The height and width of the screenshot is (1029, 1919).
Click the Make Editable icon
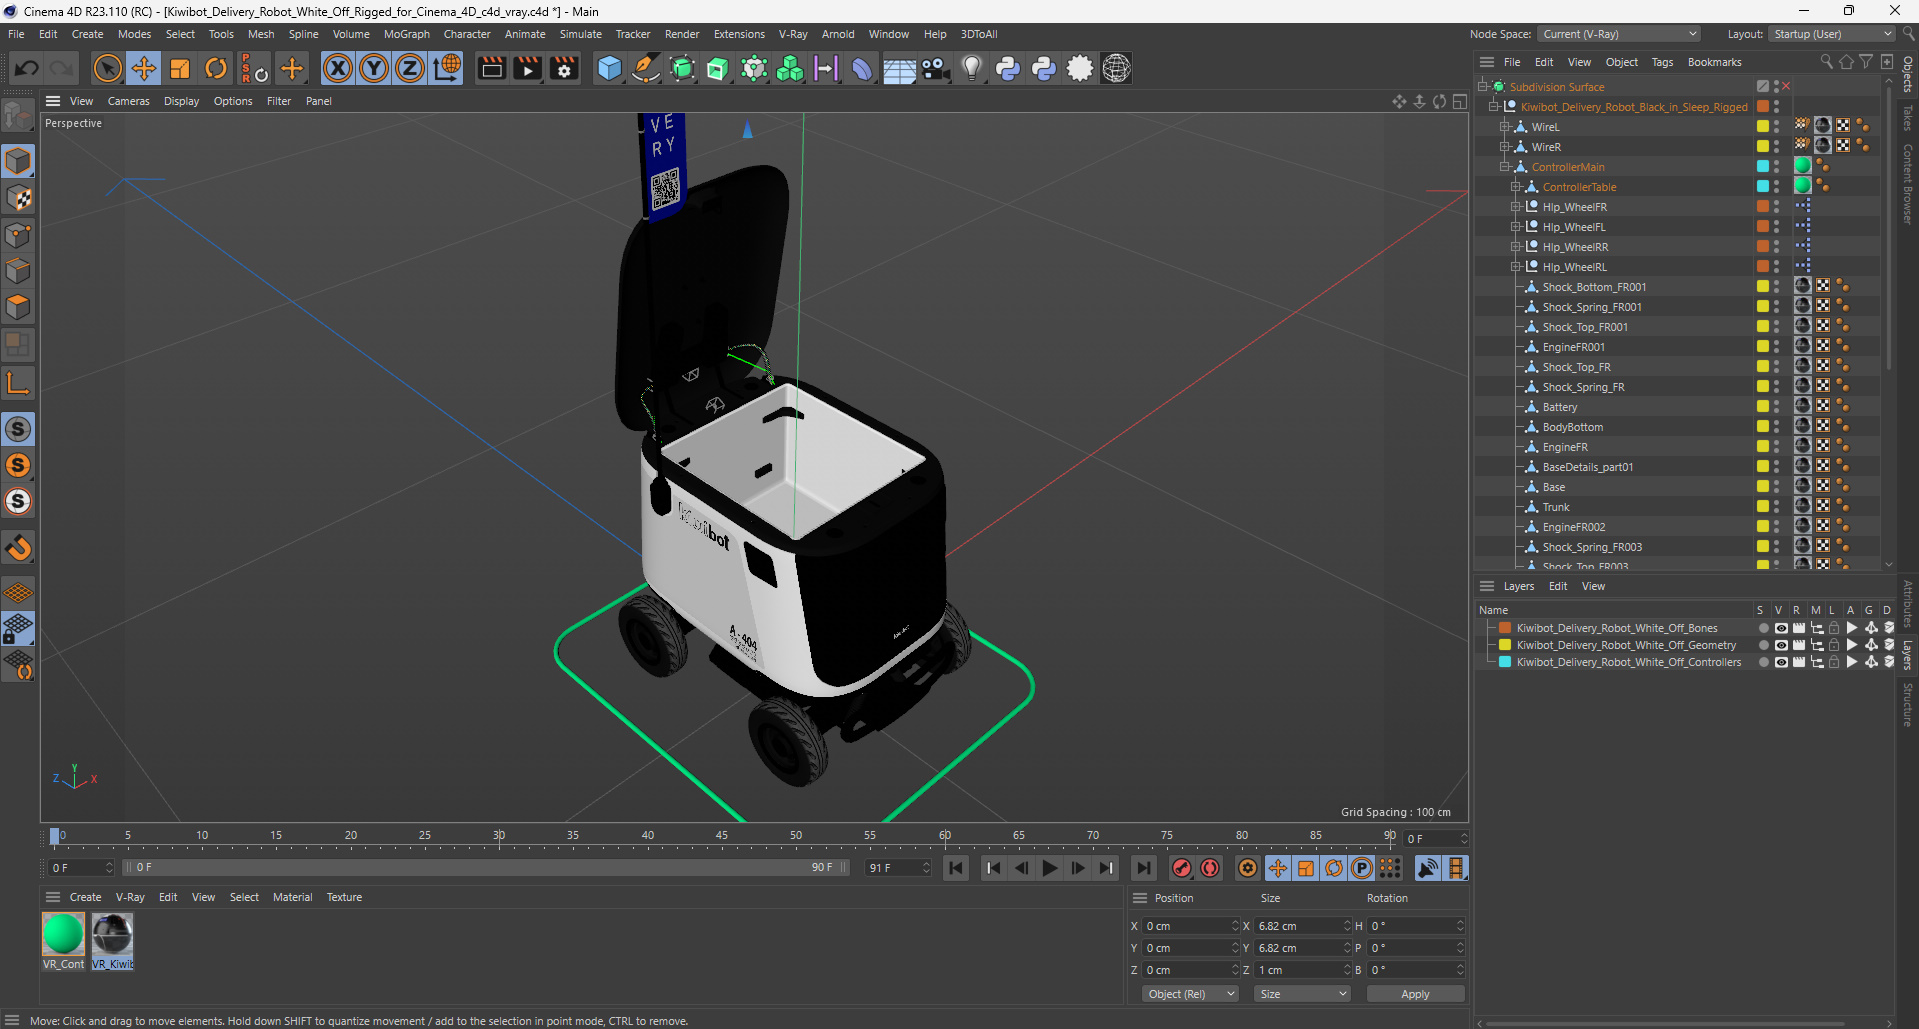[x=19, y=117]
